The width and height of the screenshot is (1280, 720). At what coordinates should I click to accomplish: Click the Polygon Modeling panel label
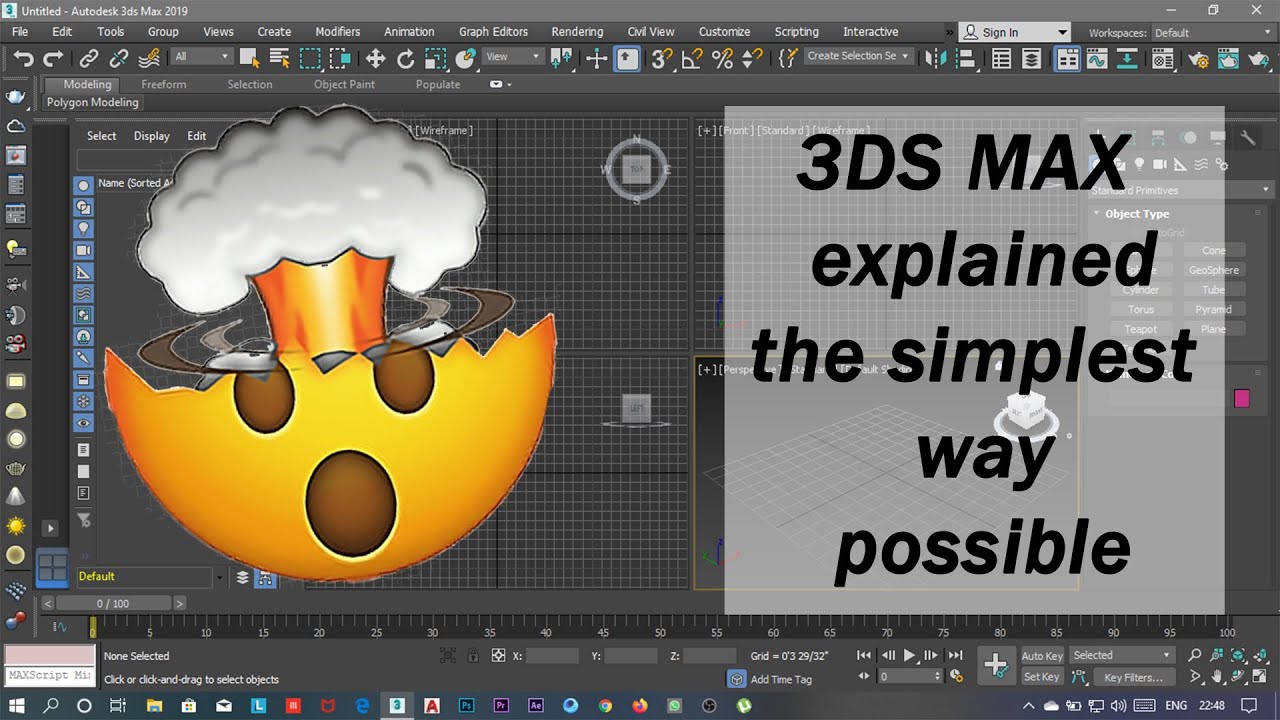[93, 102]
